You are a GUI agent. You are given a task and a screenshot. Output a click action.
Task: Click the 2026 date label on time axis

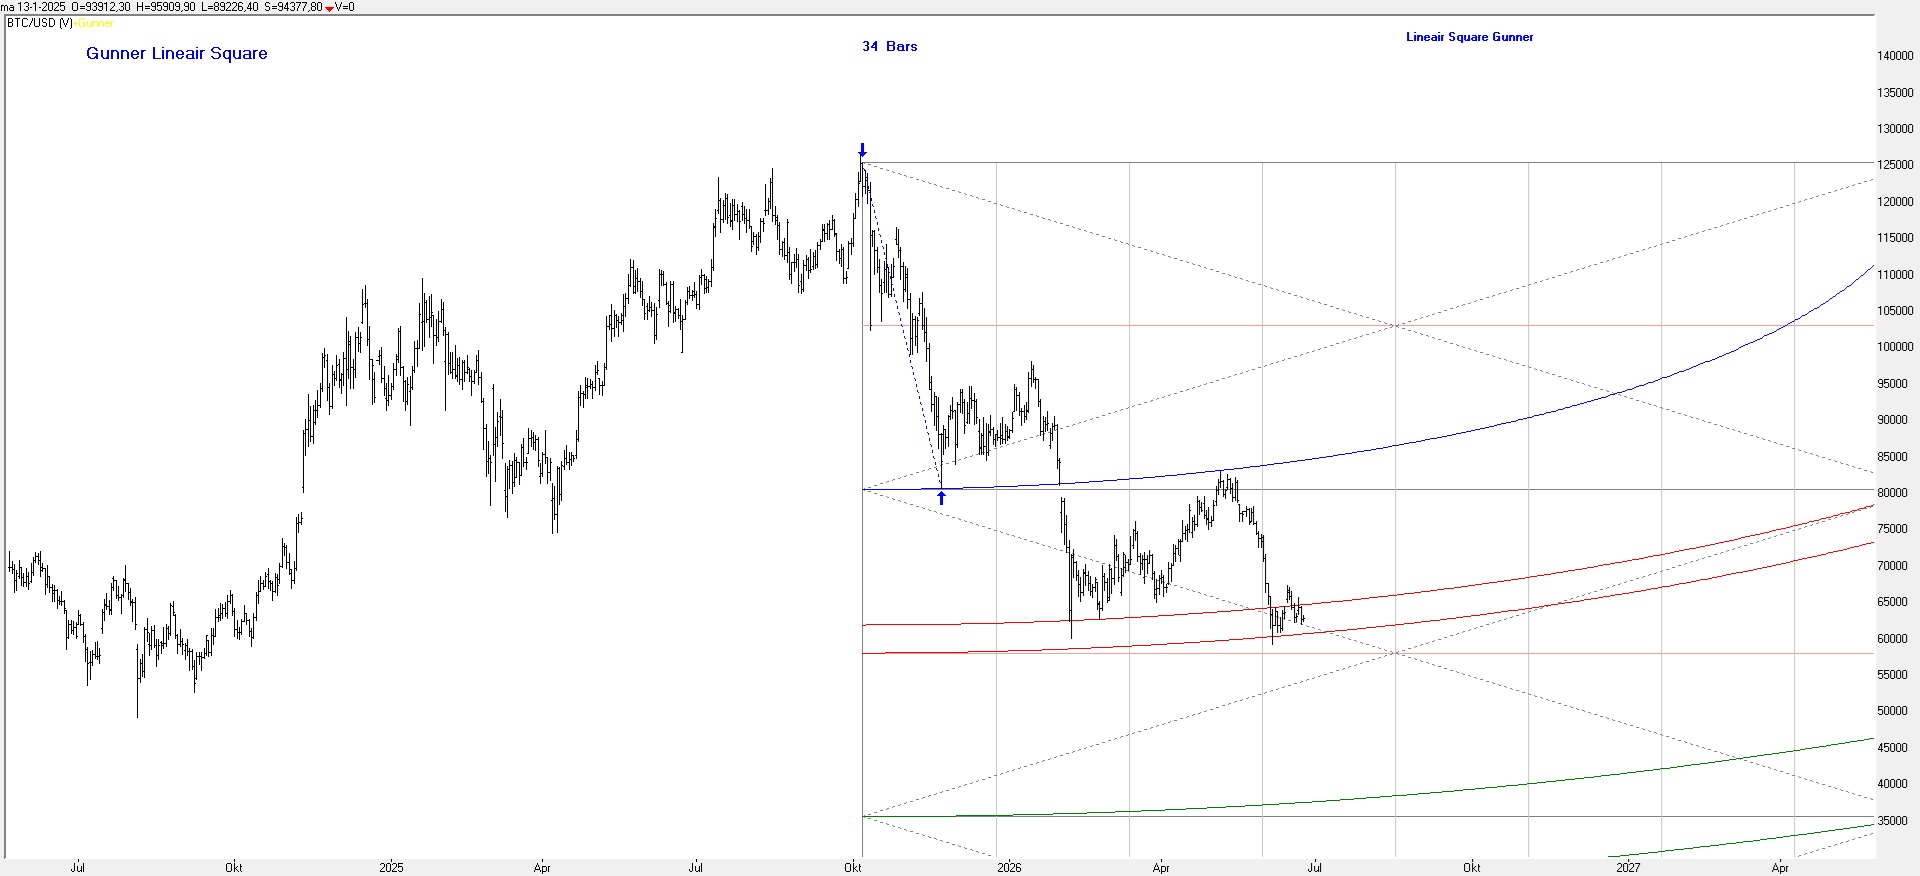1009,867
